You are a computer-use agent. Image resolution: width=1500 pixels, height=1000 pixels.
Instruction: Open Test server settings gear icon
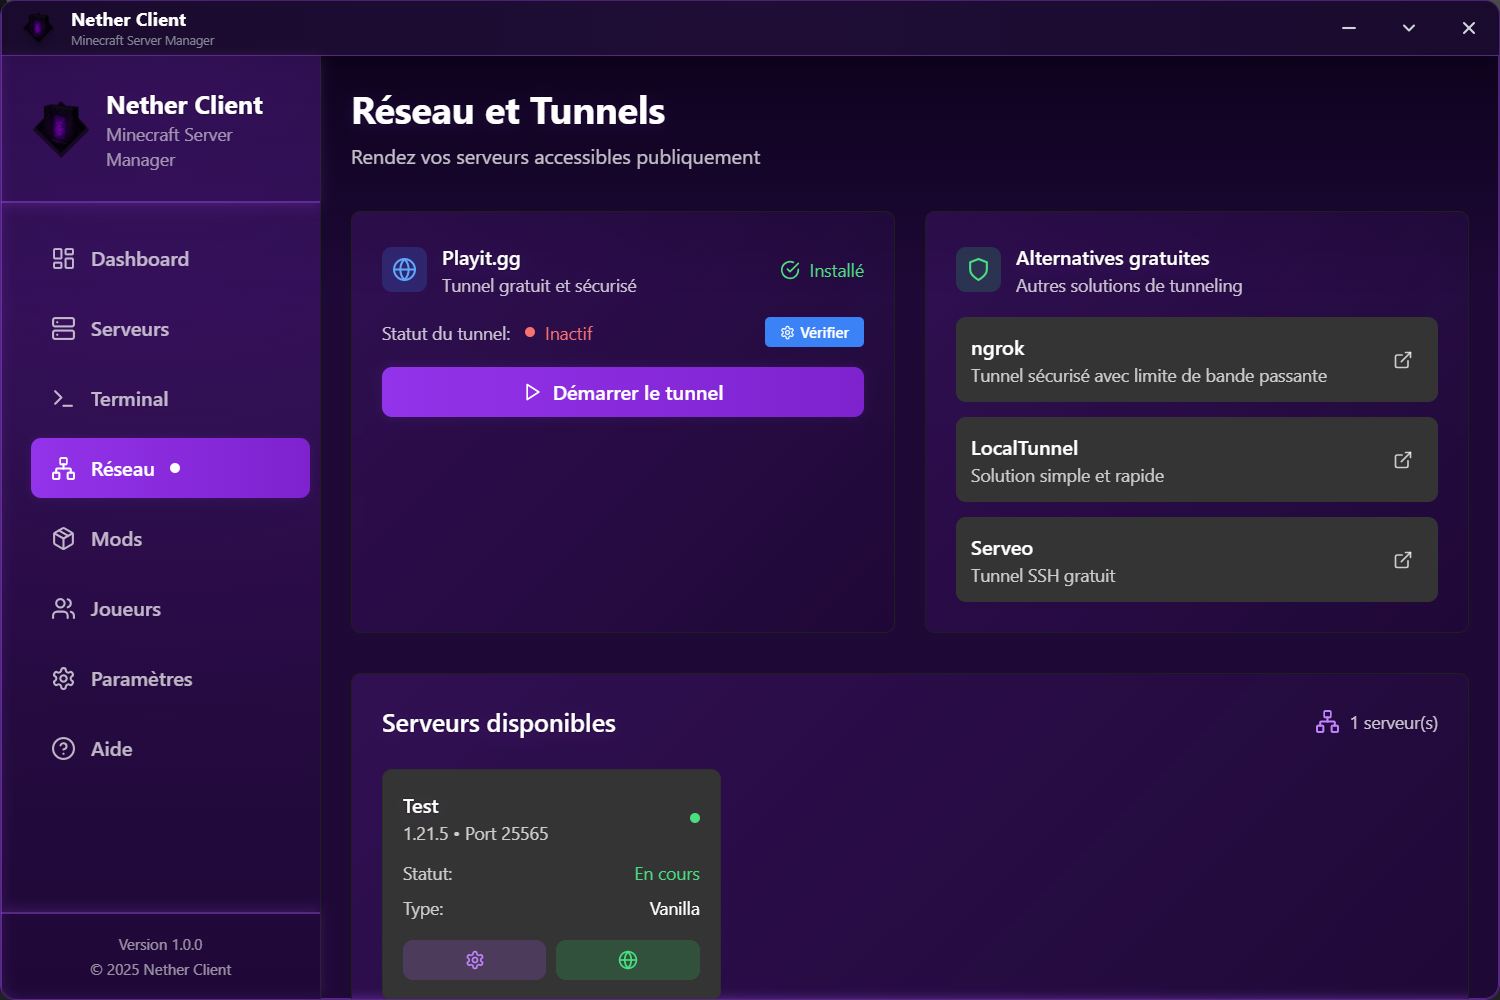[474, 959]
